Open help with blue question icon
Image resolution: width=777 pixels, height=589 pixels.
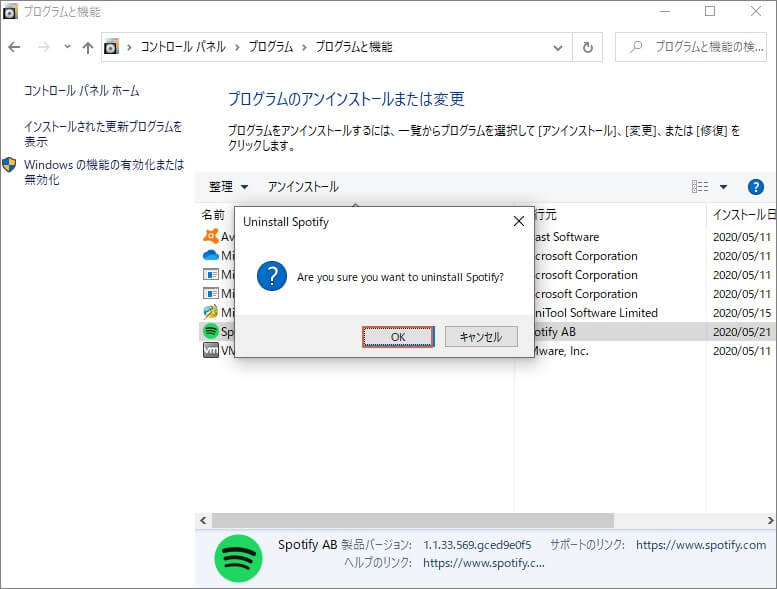(x=755, y=187)
